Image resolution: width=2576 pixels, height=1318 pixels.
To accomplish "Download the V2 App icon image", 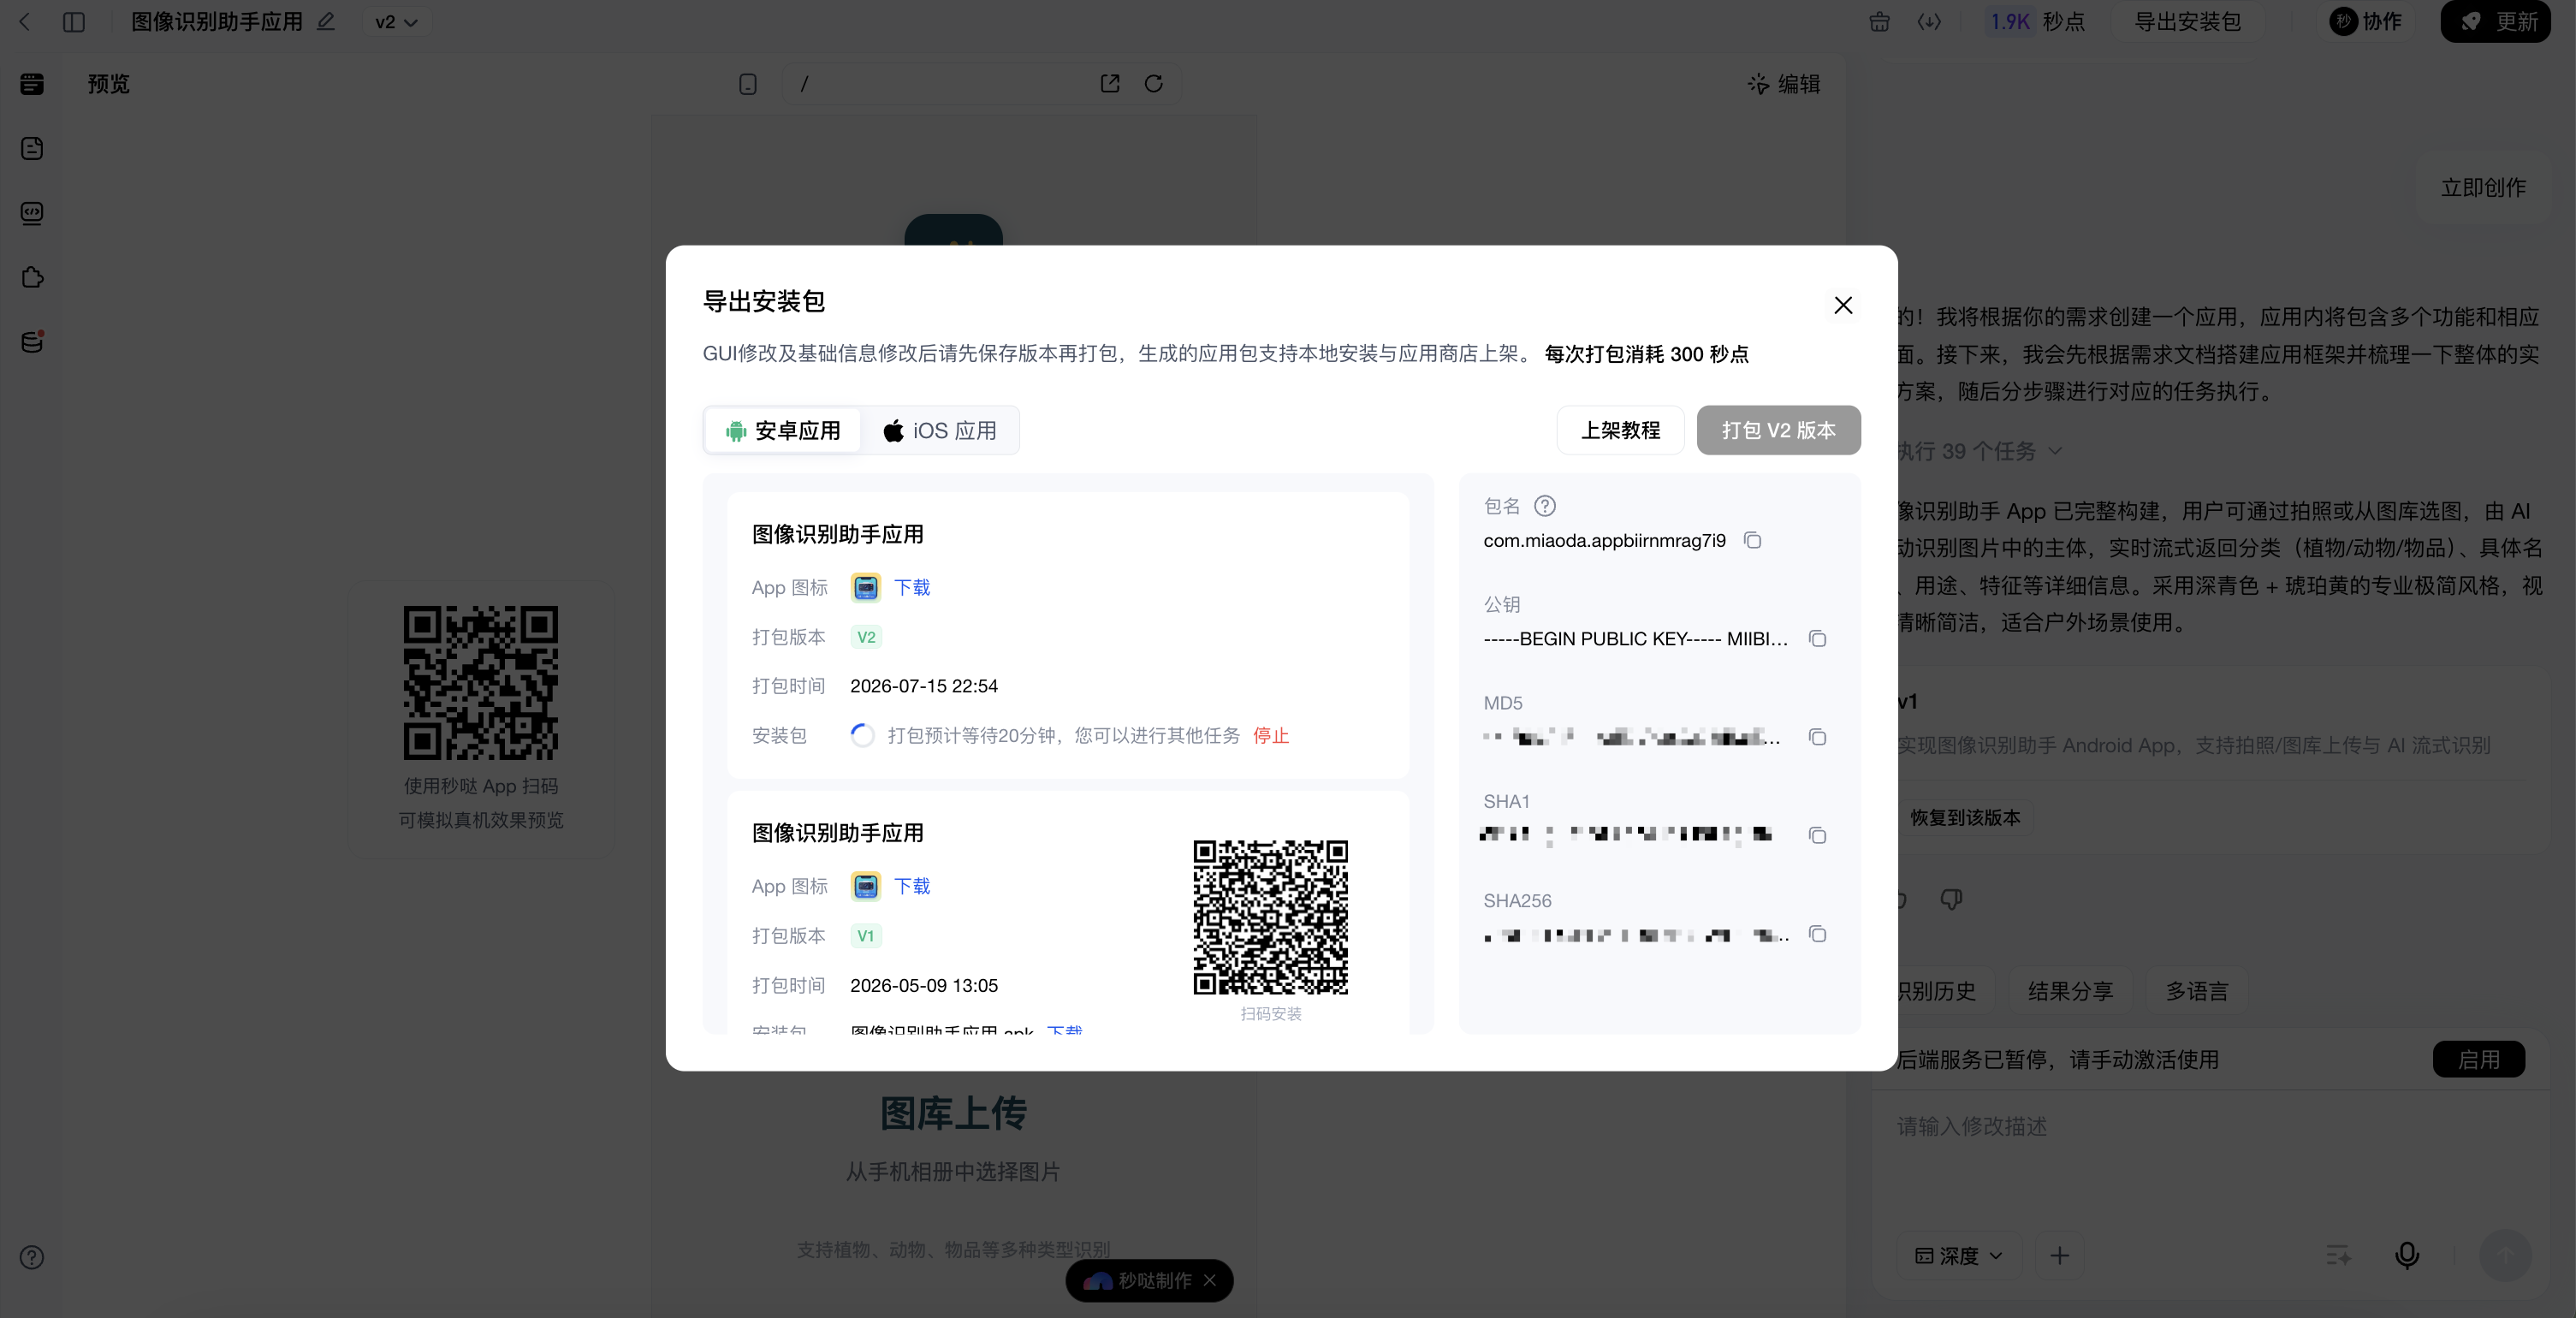I will (x=912, y=588).
